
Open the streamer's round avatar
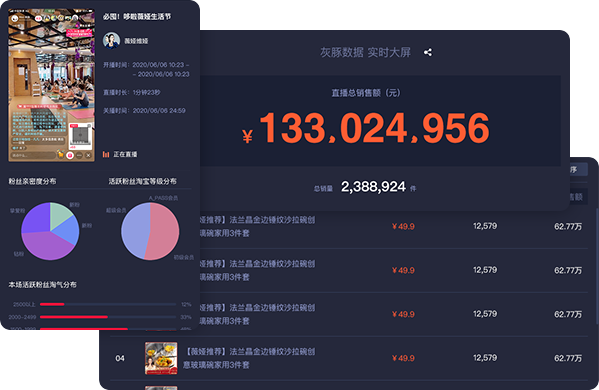point(112,40)
